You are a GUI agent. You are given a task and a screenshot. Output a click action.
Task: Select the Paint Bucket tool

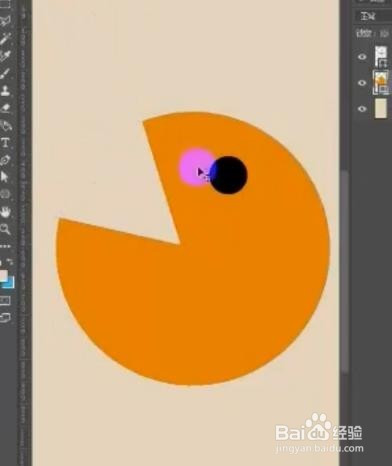[x=5, y=125]
